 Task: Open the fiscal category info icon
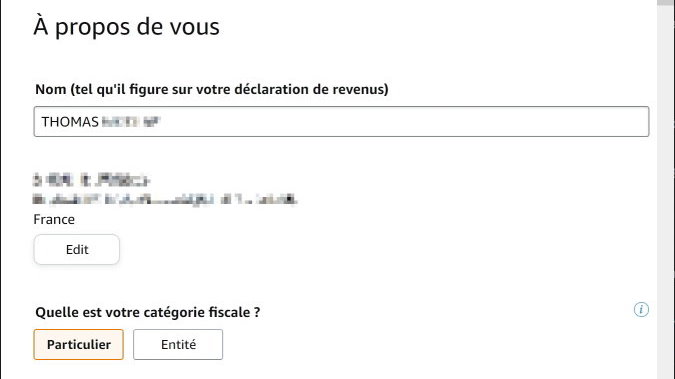pos(641,310)
